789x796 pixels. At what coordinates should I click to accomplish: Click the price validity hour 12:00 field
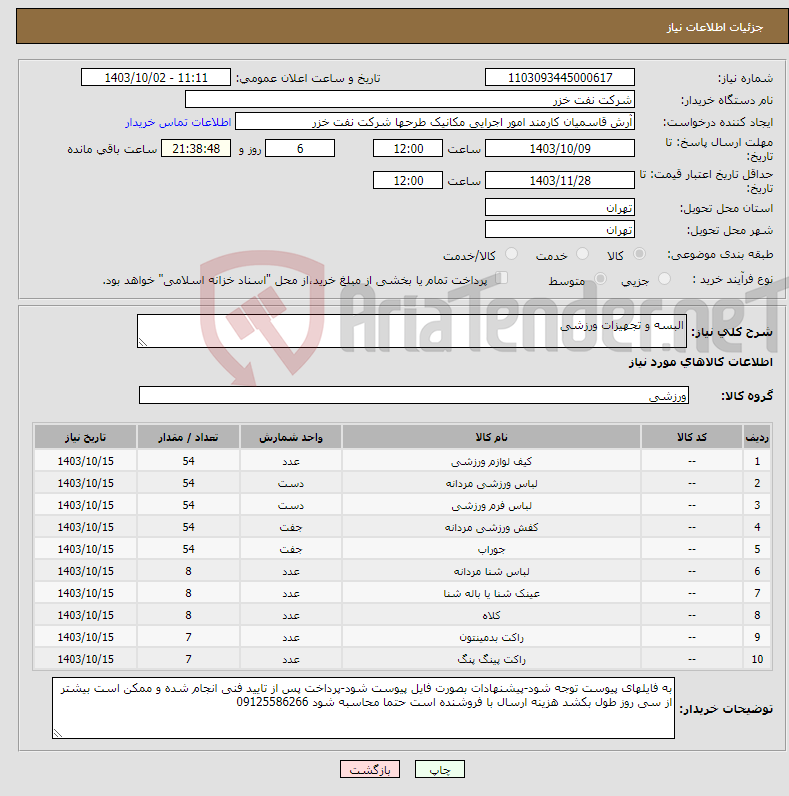(408, 181)
